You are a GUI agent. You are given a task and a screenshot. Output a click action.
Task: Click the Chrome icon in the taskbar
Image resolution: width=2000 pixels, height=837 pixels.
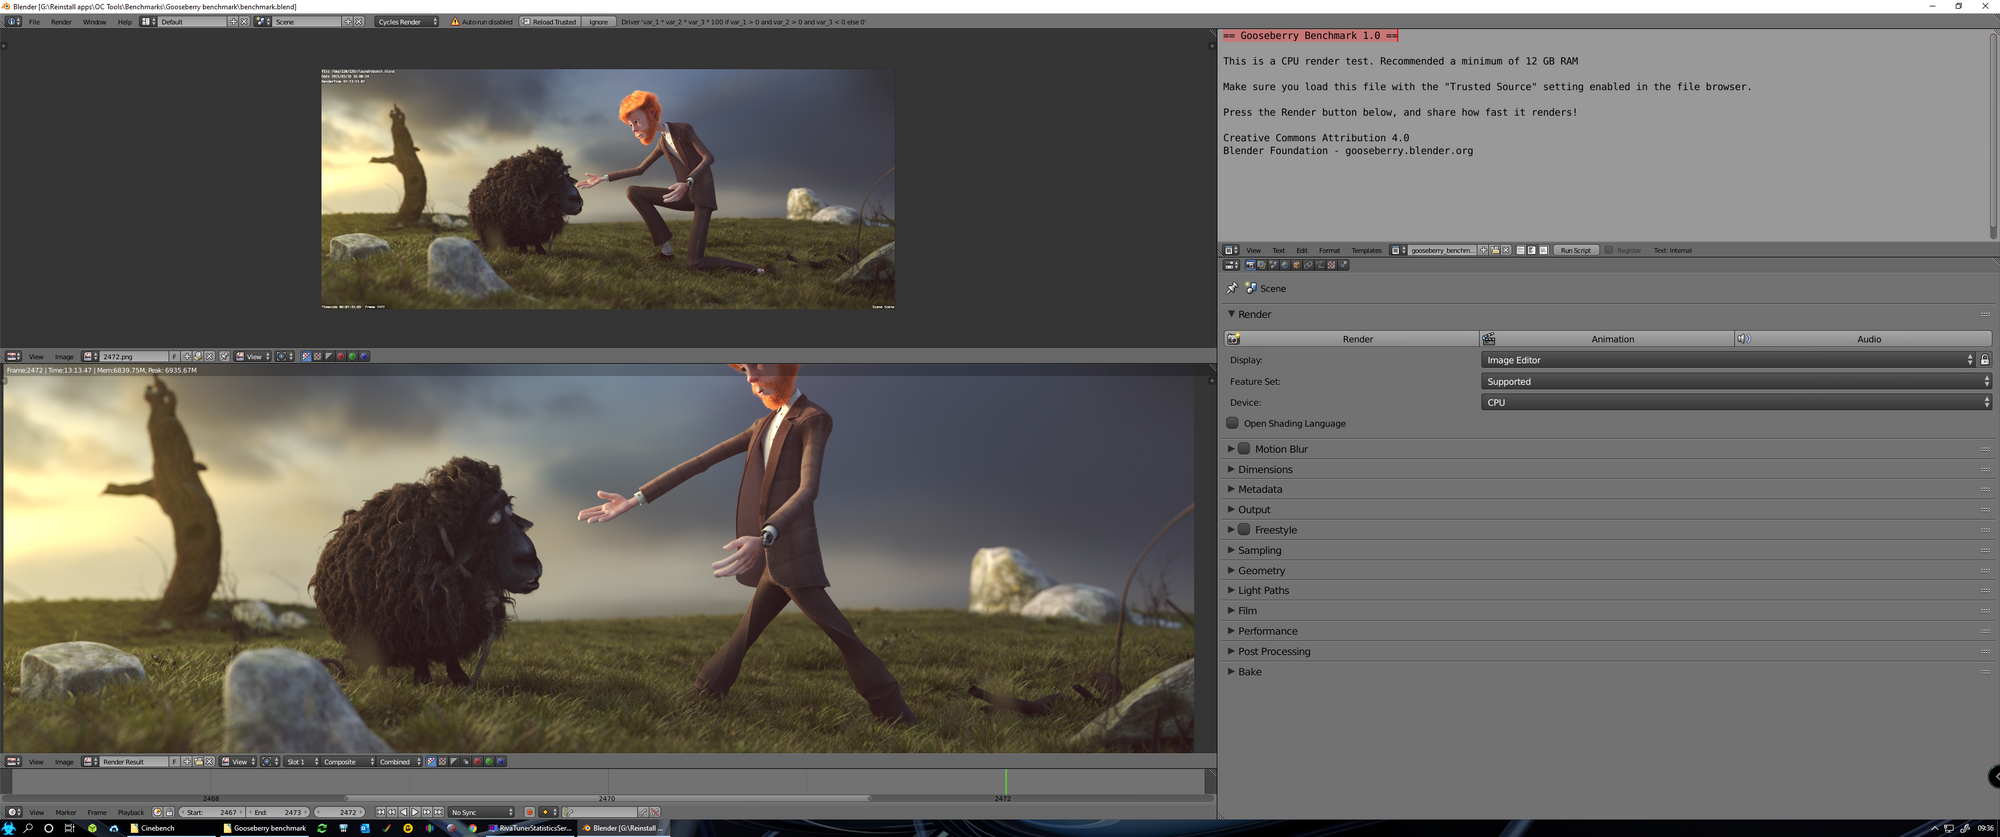pyautogui.click(x=473, y=828)
